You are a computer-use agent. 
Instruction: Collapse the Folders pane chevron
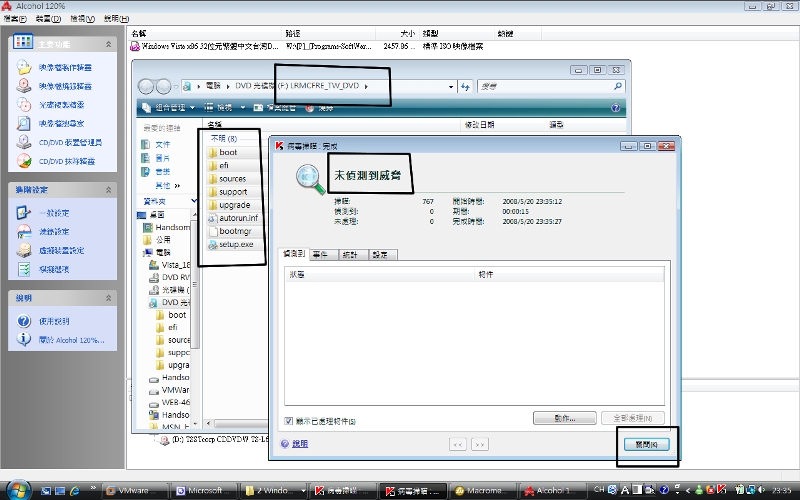(x=193, y=201)
